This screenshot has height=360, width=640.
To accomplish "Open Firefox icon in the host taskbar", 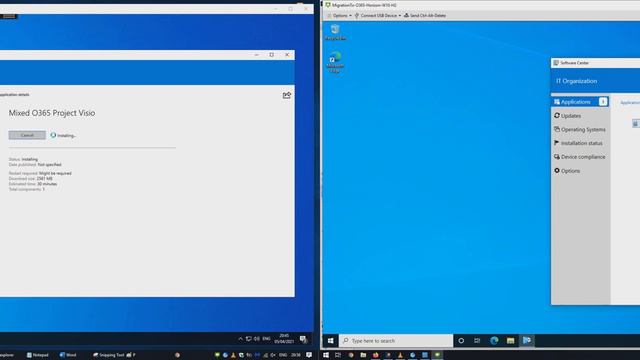I will [x=376, y=355].
